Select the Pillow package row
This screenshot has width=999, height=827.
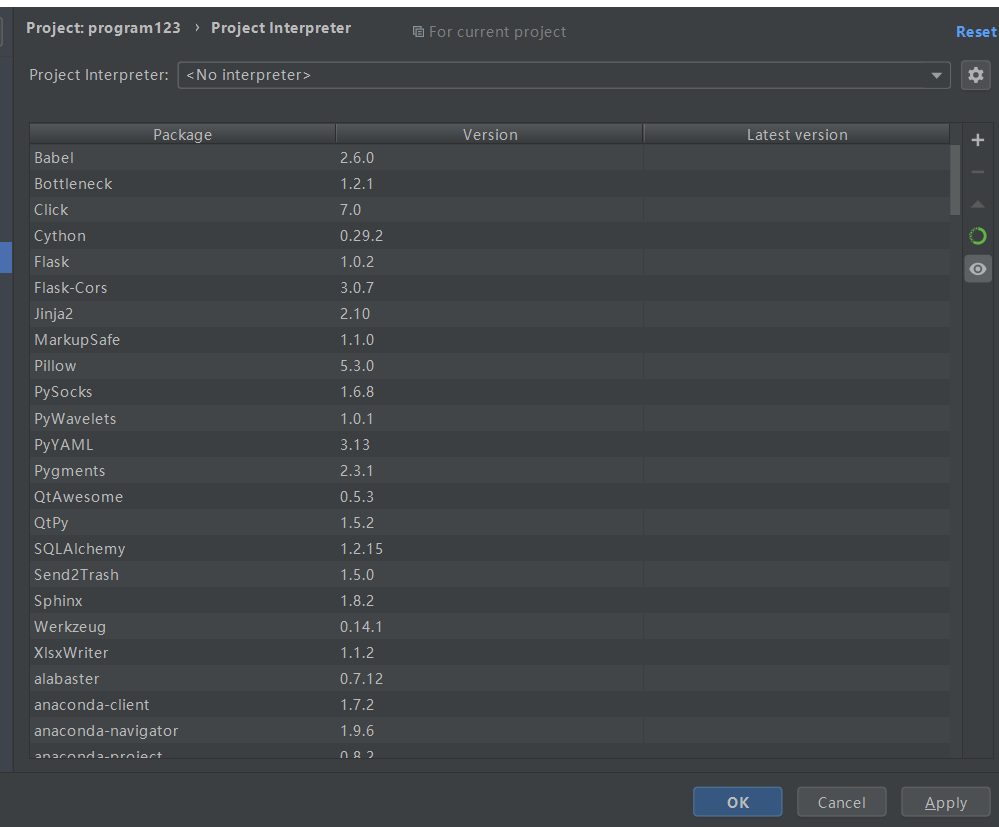tap(489, 366)
